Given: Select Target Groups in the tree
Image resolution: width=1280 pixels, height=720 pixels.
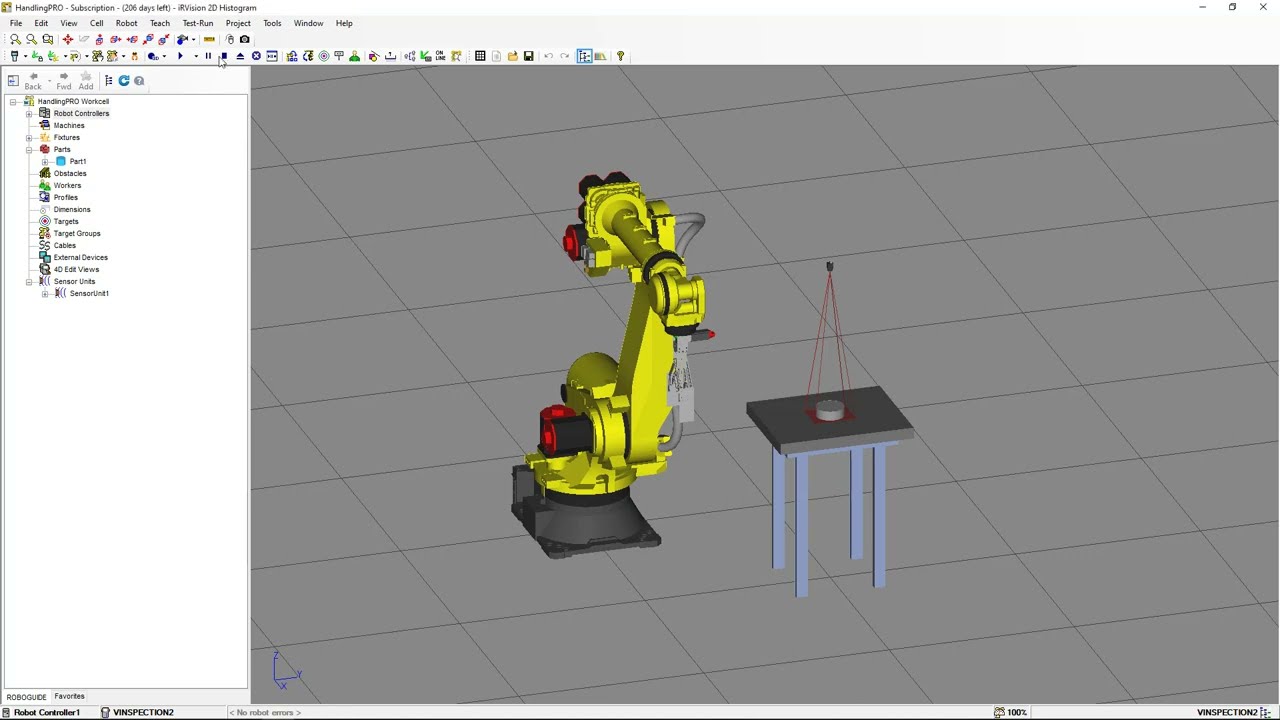Looking at the screenshot, I should tap(77, 233).
